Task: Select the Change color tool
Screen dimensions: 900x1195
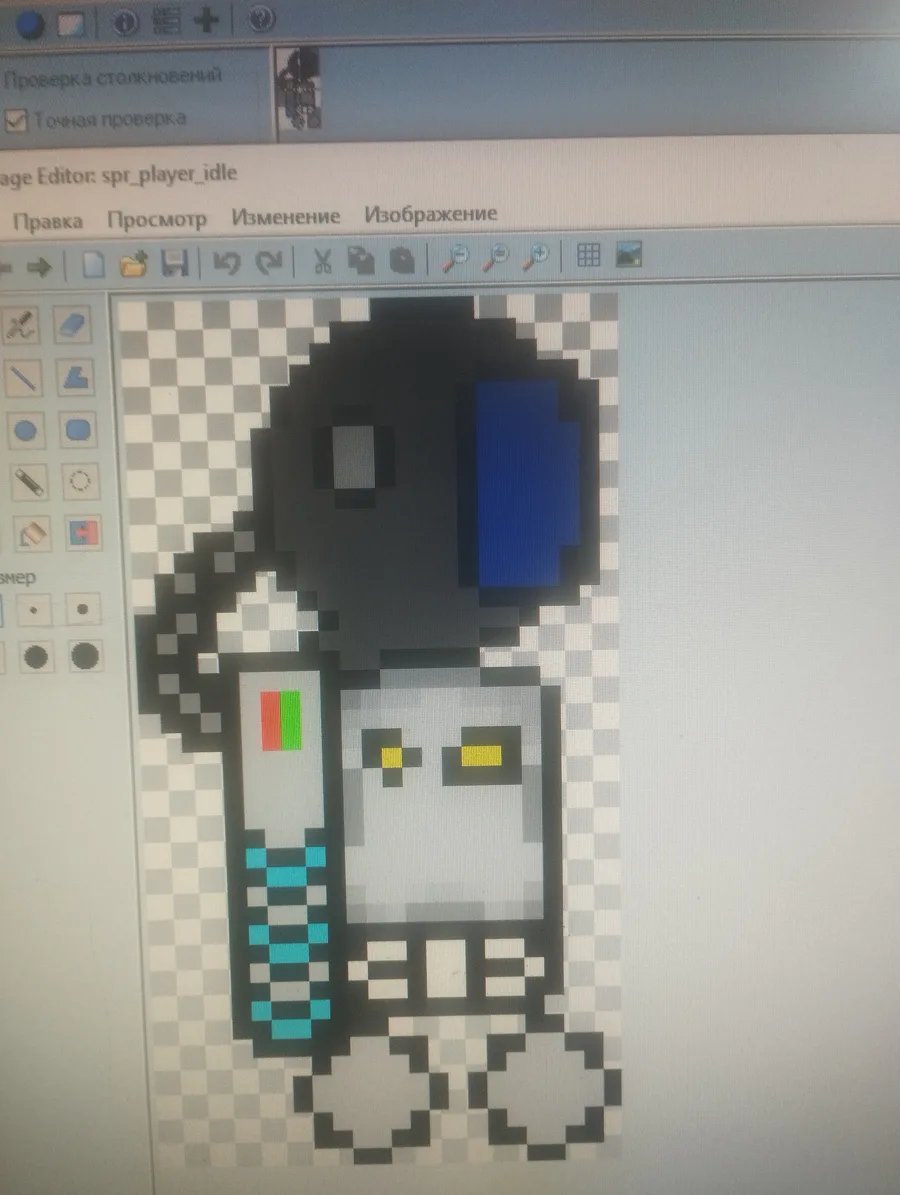Action: [82, 533]
